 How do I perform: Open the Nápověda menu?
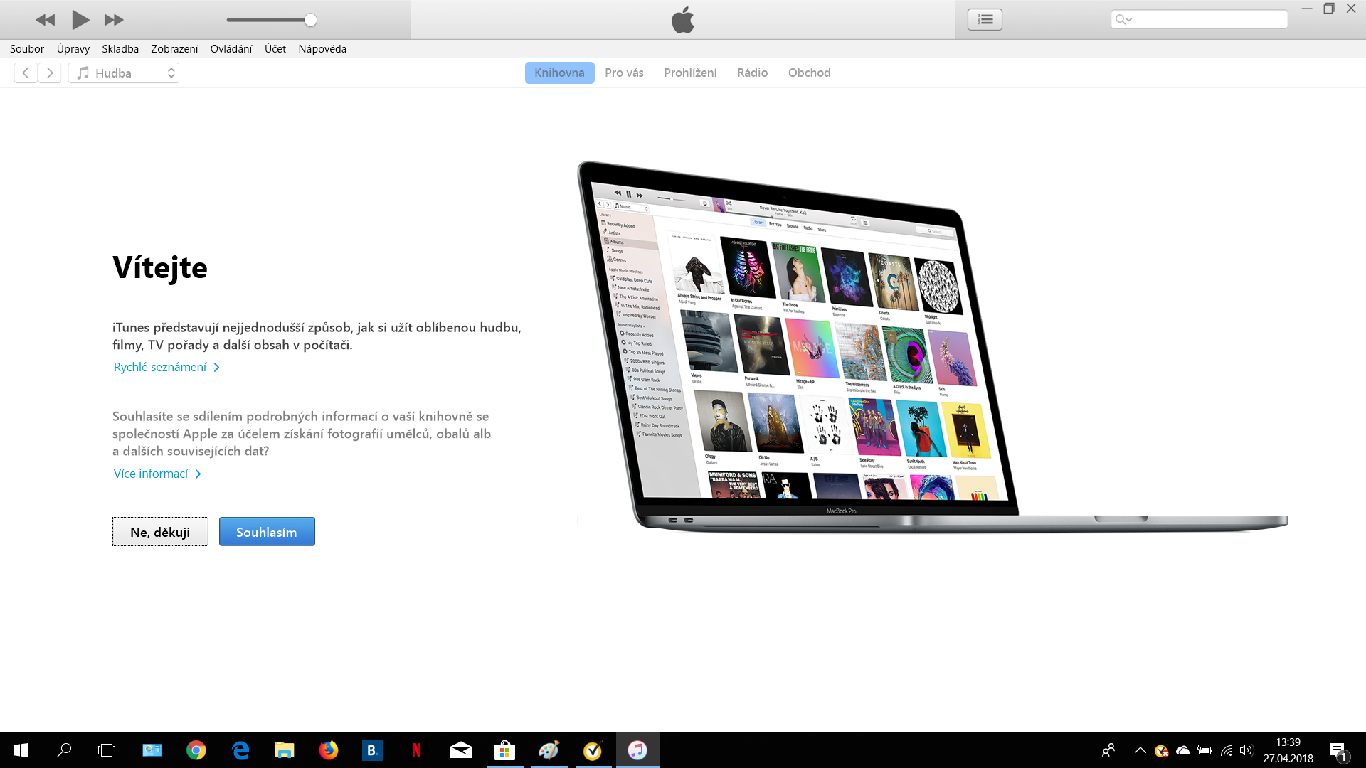point(323,49)
